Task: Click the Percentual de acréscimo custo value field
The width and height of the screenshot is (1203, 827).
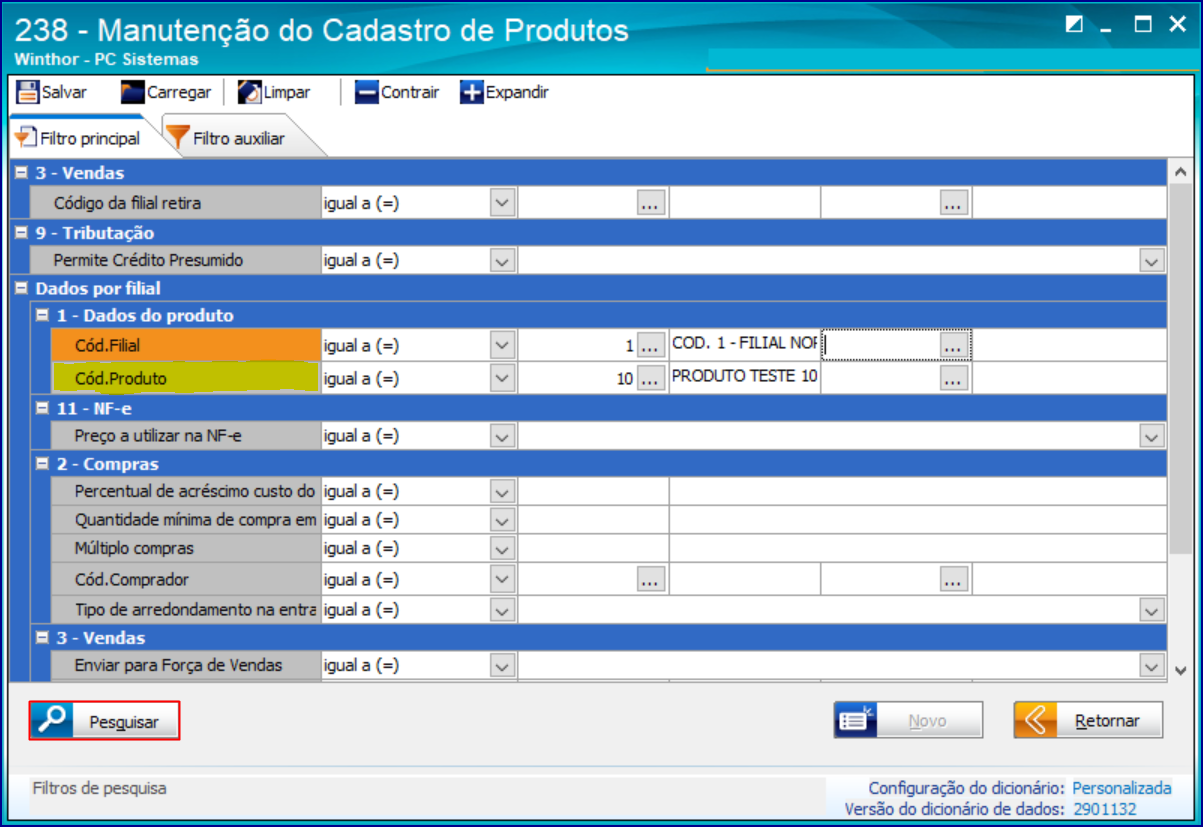Action: coord(593,492)
